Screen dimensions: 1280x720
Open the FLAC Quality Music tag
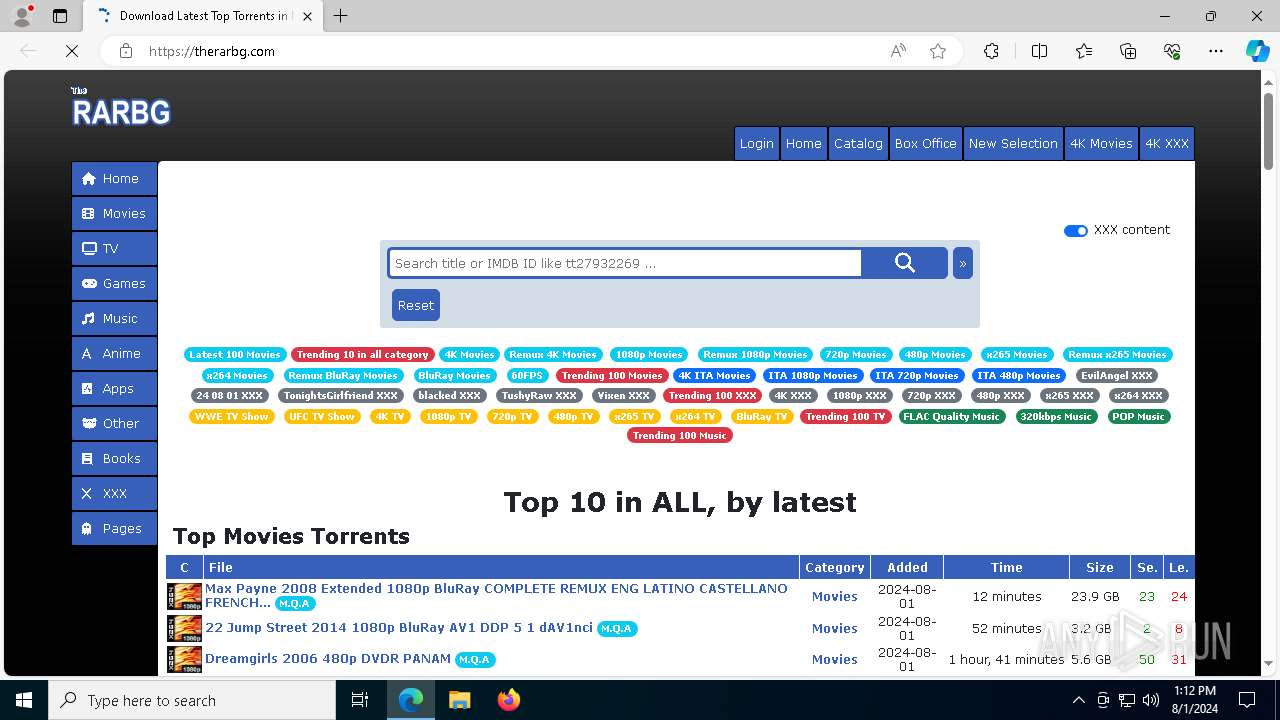click(951, 416)
